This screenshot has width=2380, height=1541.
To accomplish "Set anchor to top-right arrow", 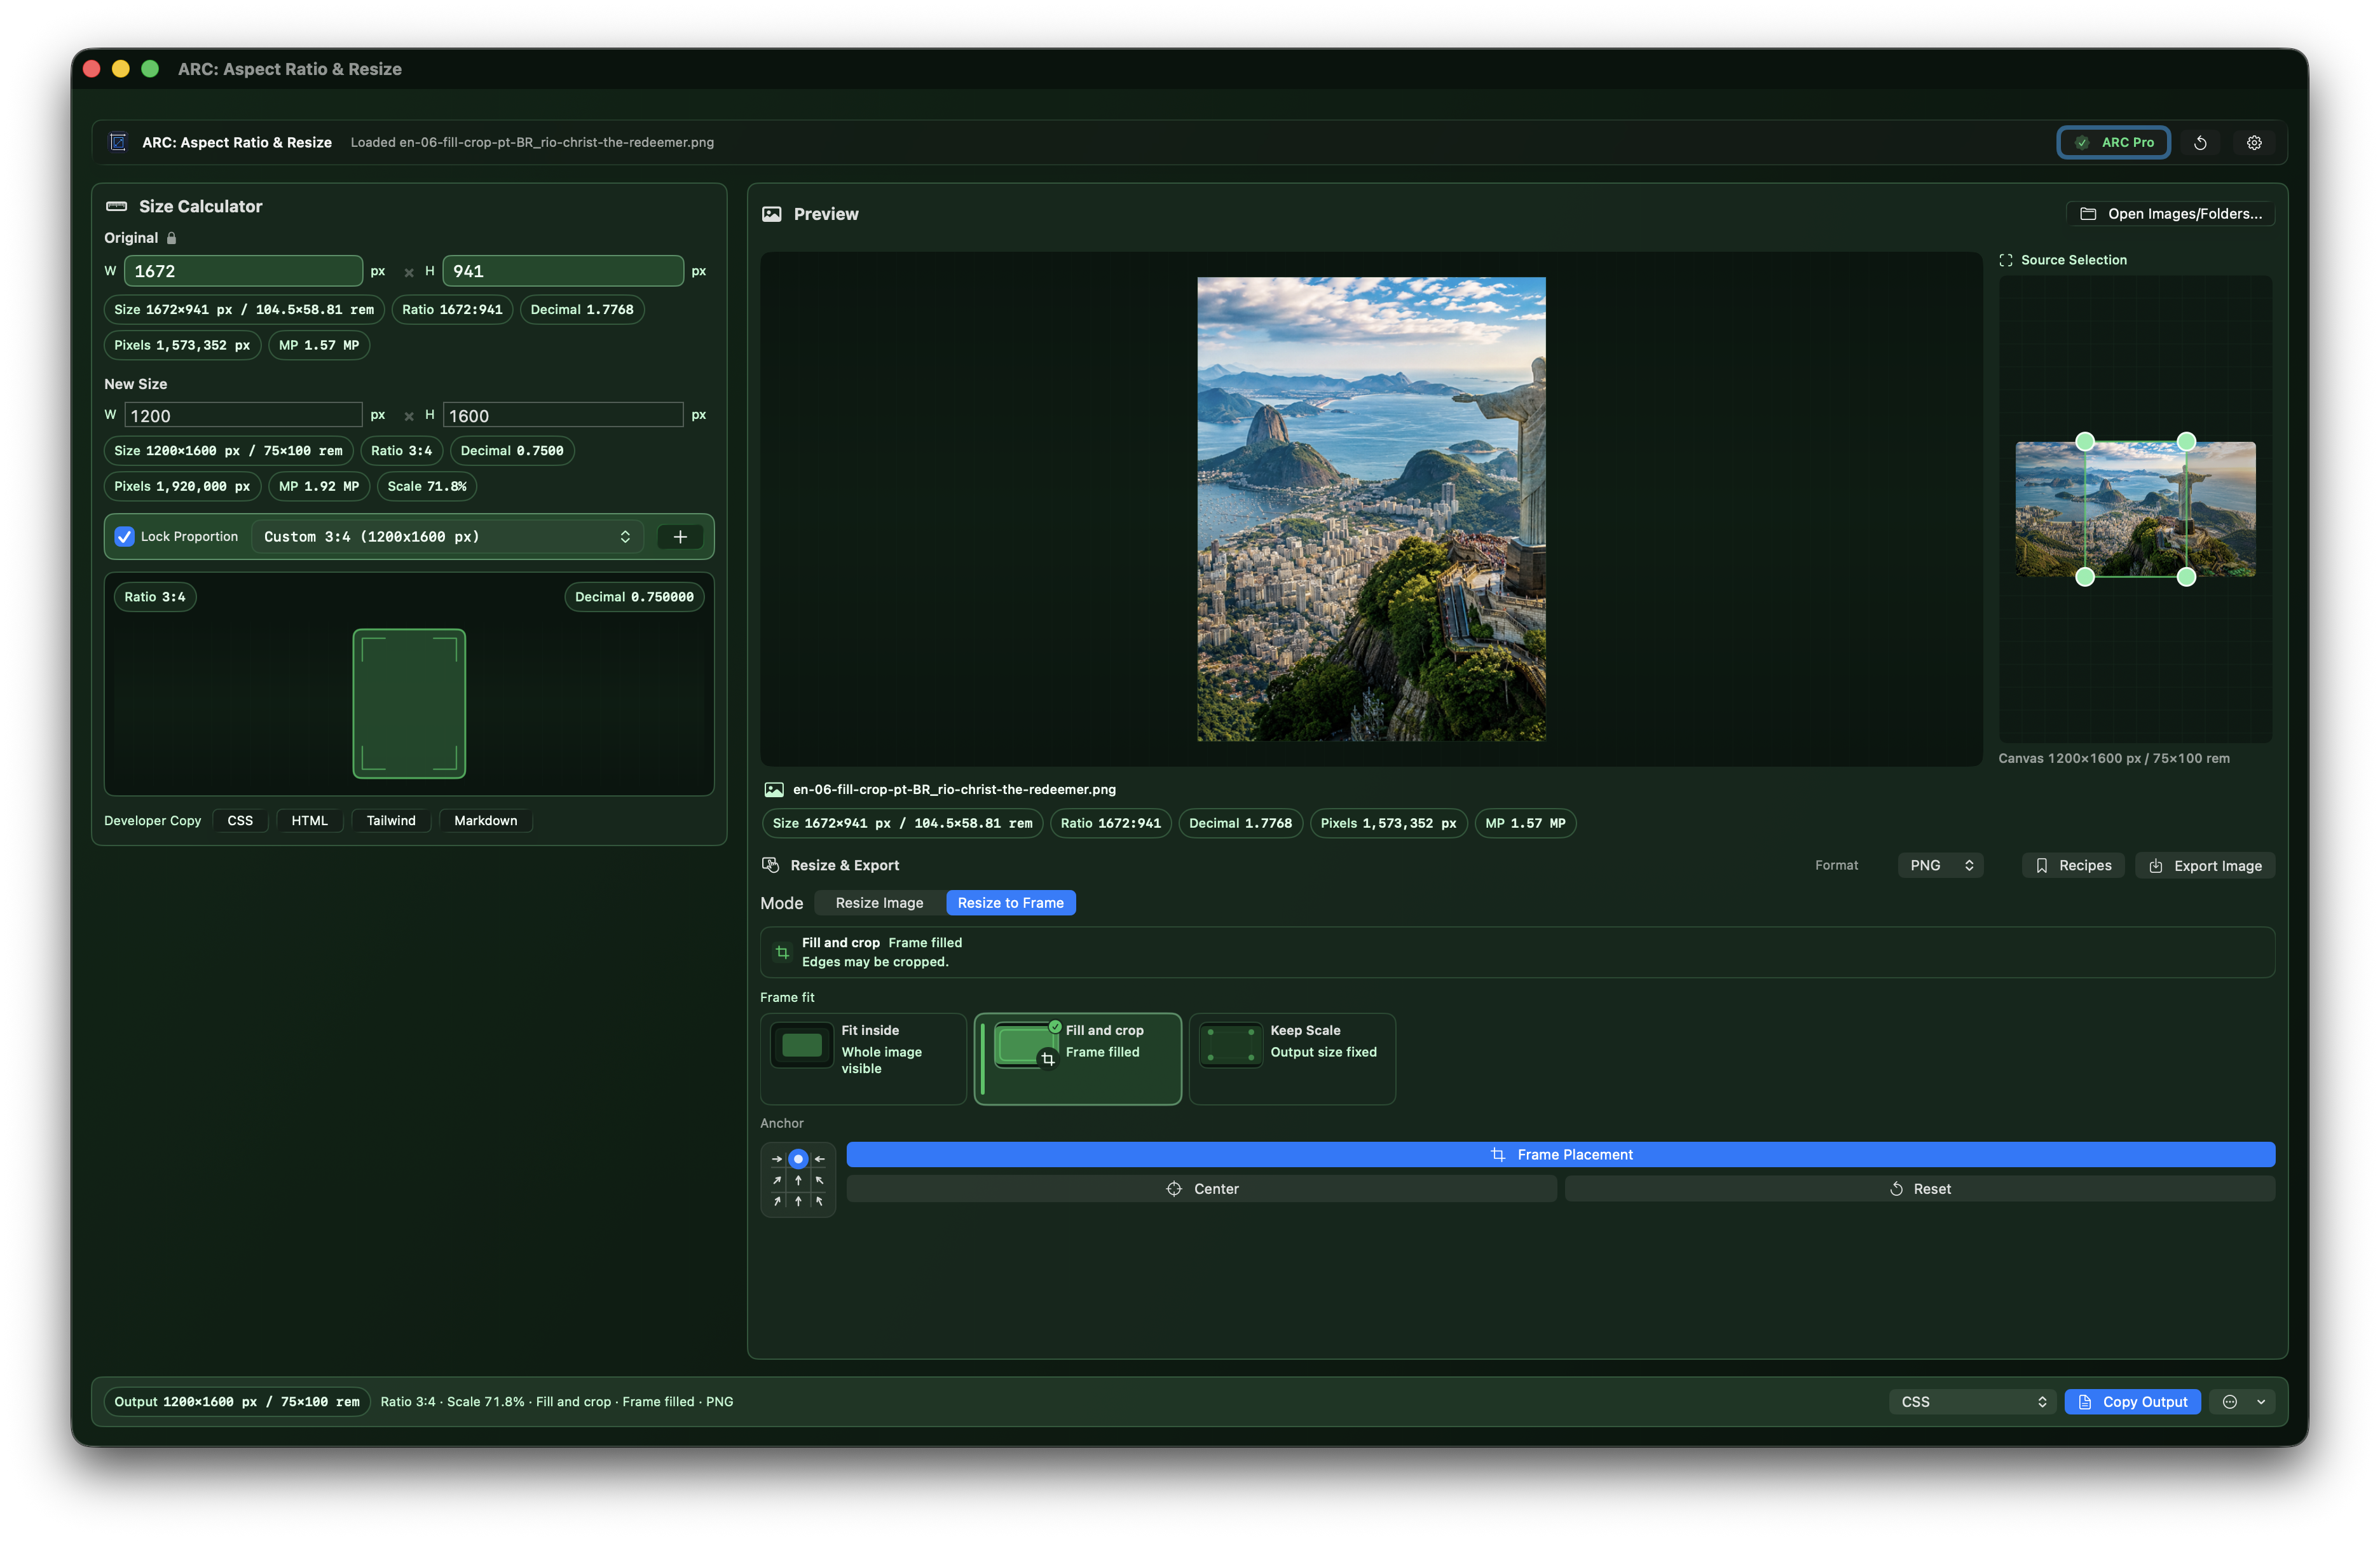I will [819, 1159].
